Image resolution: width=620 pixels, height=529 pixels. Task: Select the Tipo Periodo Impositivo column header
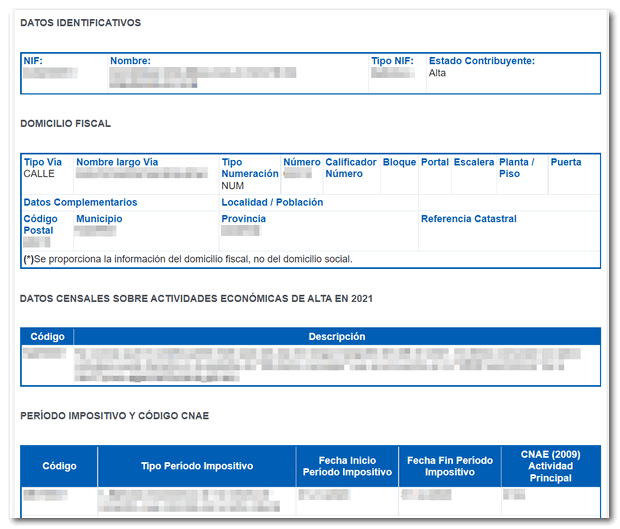197,466
